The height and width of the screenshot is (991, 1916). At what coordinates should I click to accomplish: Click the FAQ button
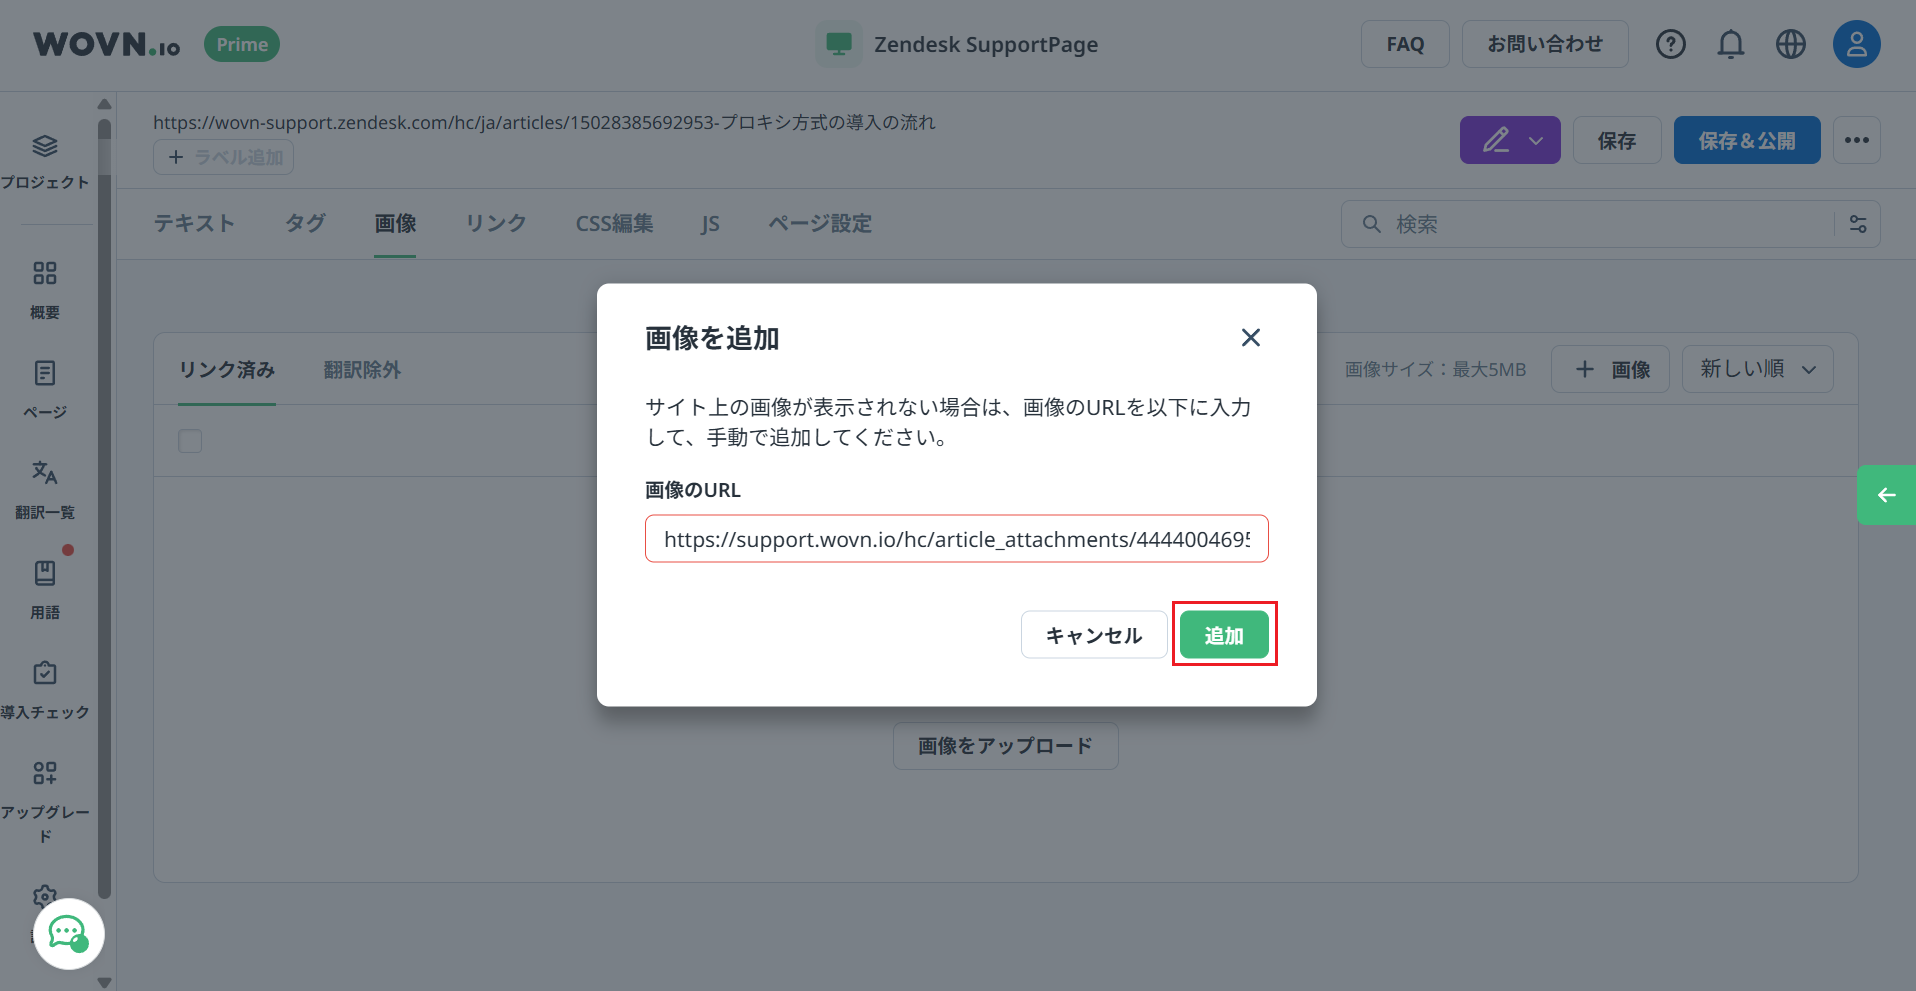pos(1405,44)
